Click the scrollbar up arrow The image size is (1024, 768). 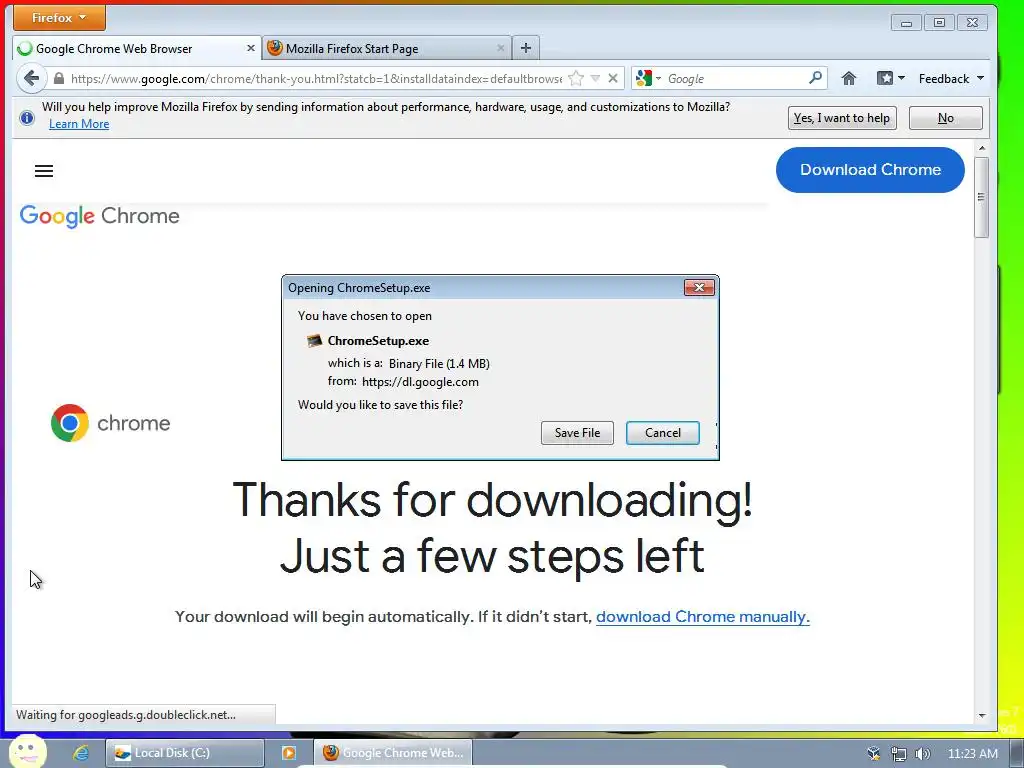click(982, 148)
